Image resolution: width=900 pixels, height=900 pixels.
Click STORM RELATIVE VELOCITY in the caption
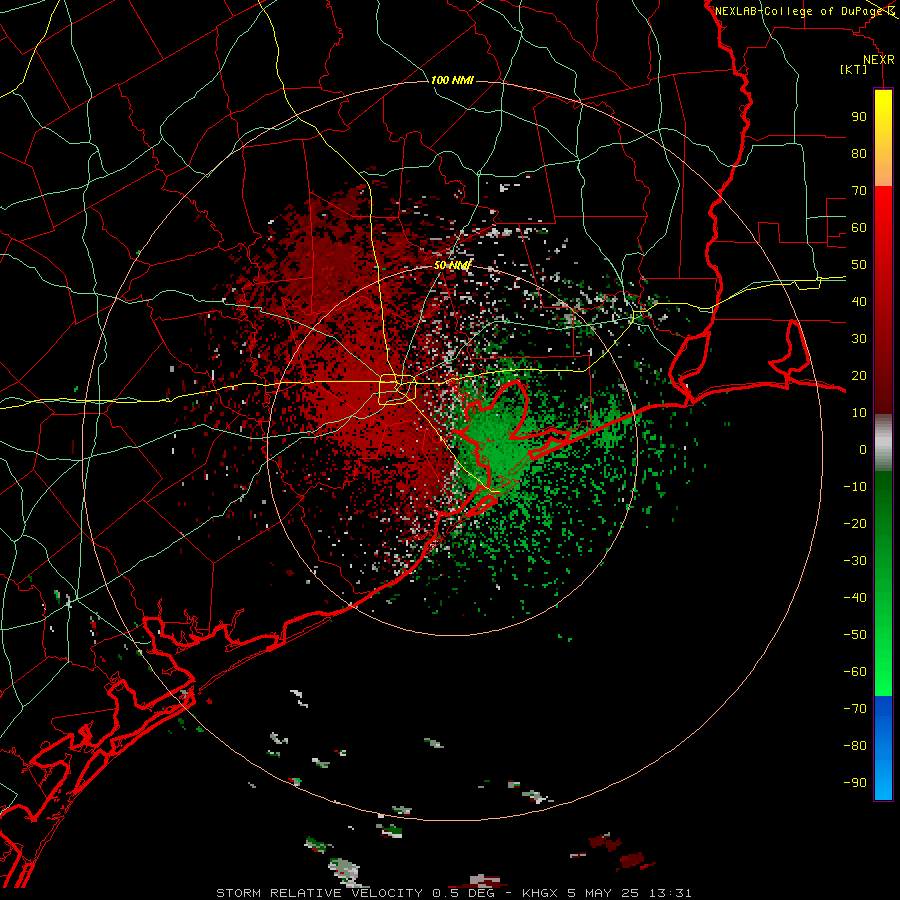(x=319, y=893)
